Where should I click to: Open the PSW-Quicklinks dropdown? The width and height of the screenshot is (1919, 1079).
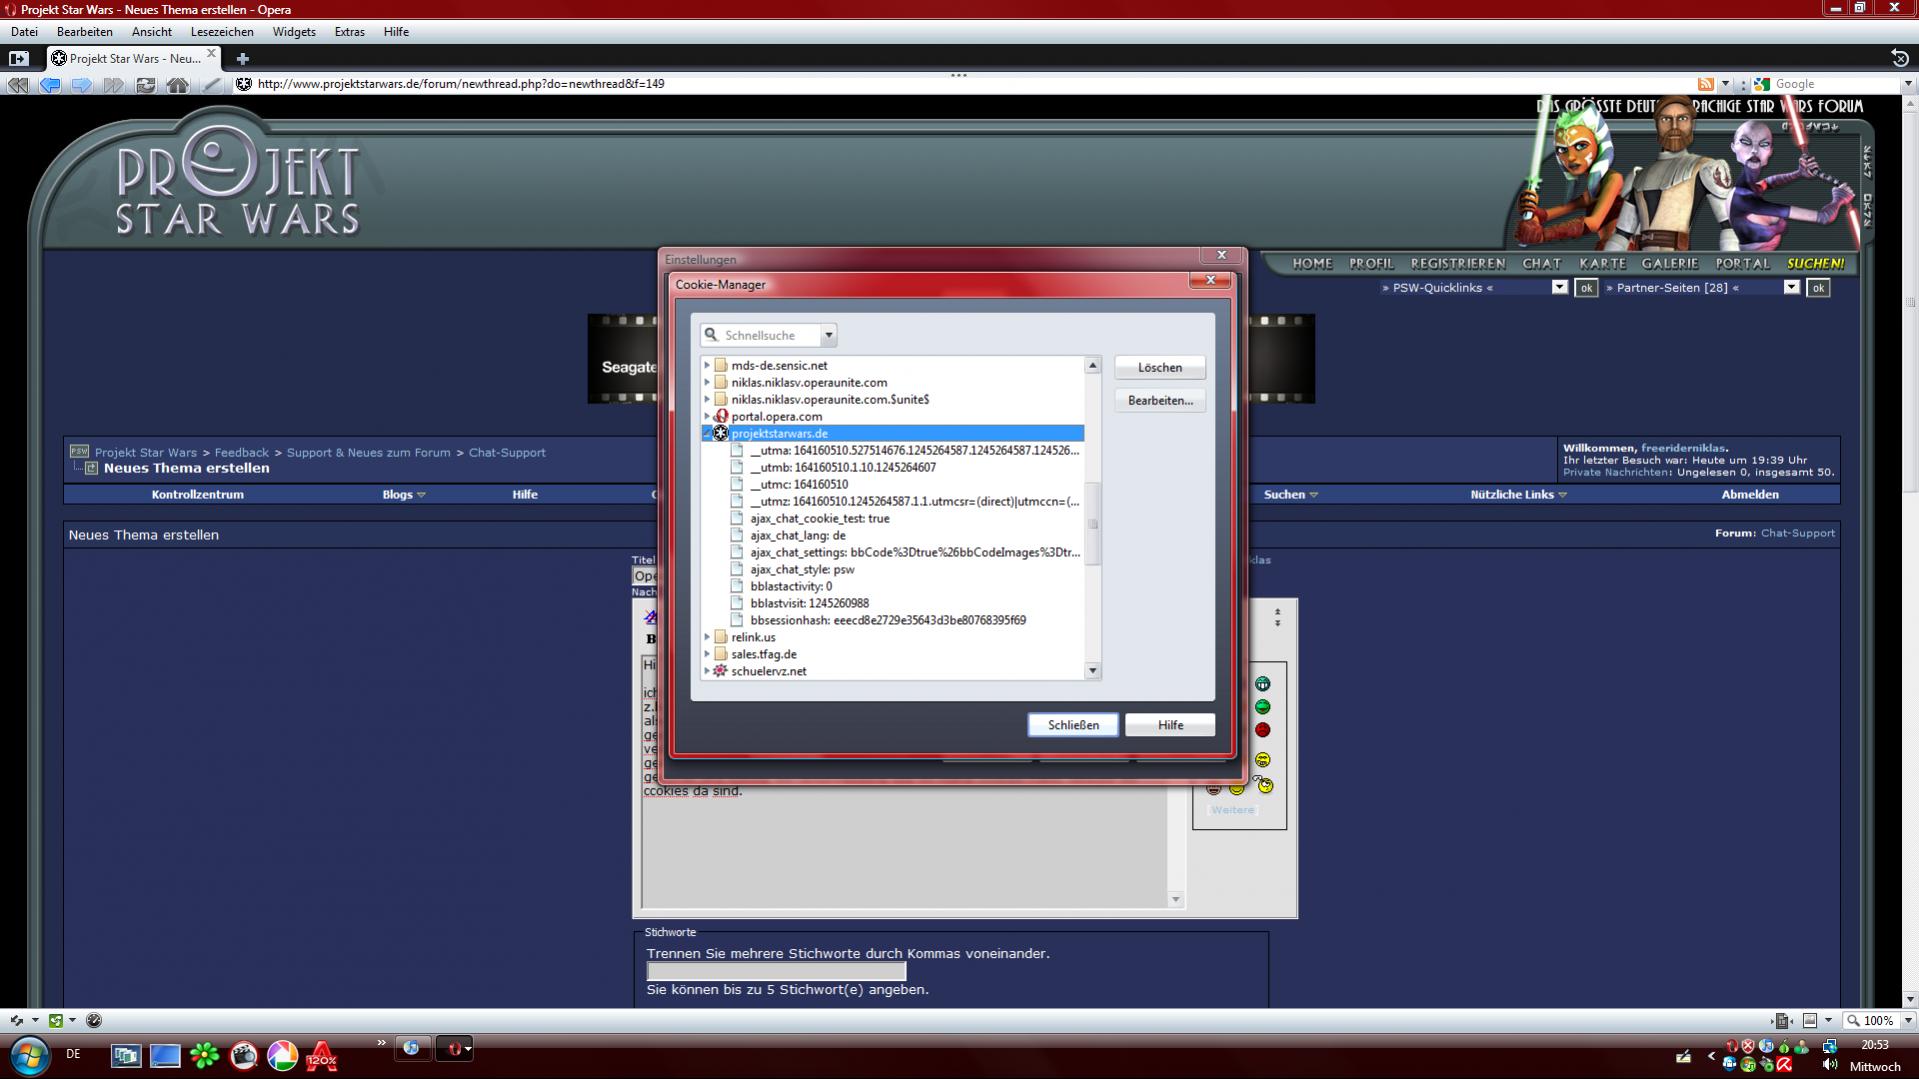pyautogui.click(x=1559, y=288)
